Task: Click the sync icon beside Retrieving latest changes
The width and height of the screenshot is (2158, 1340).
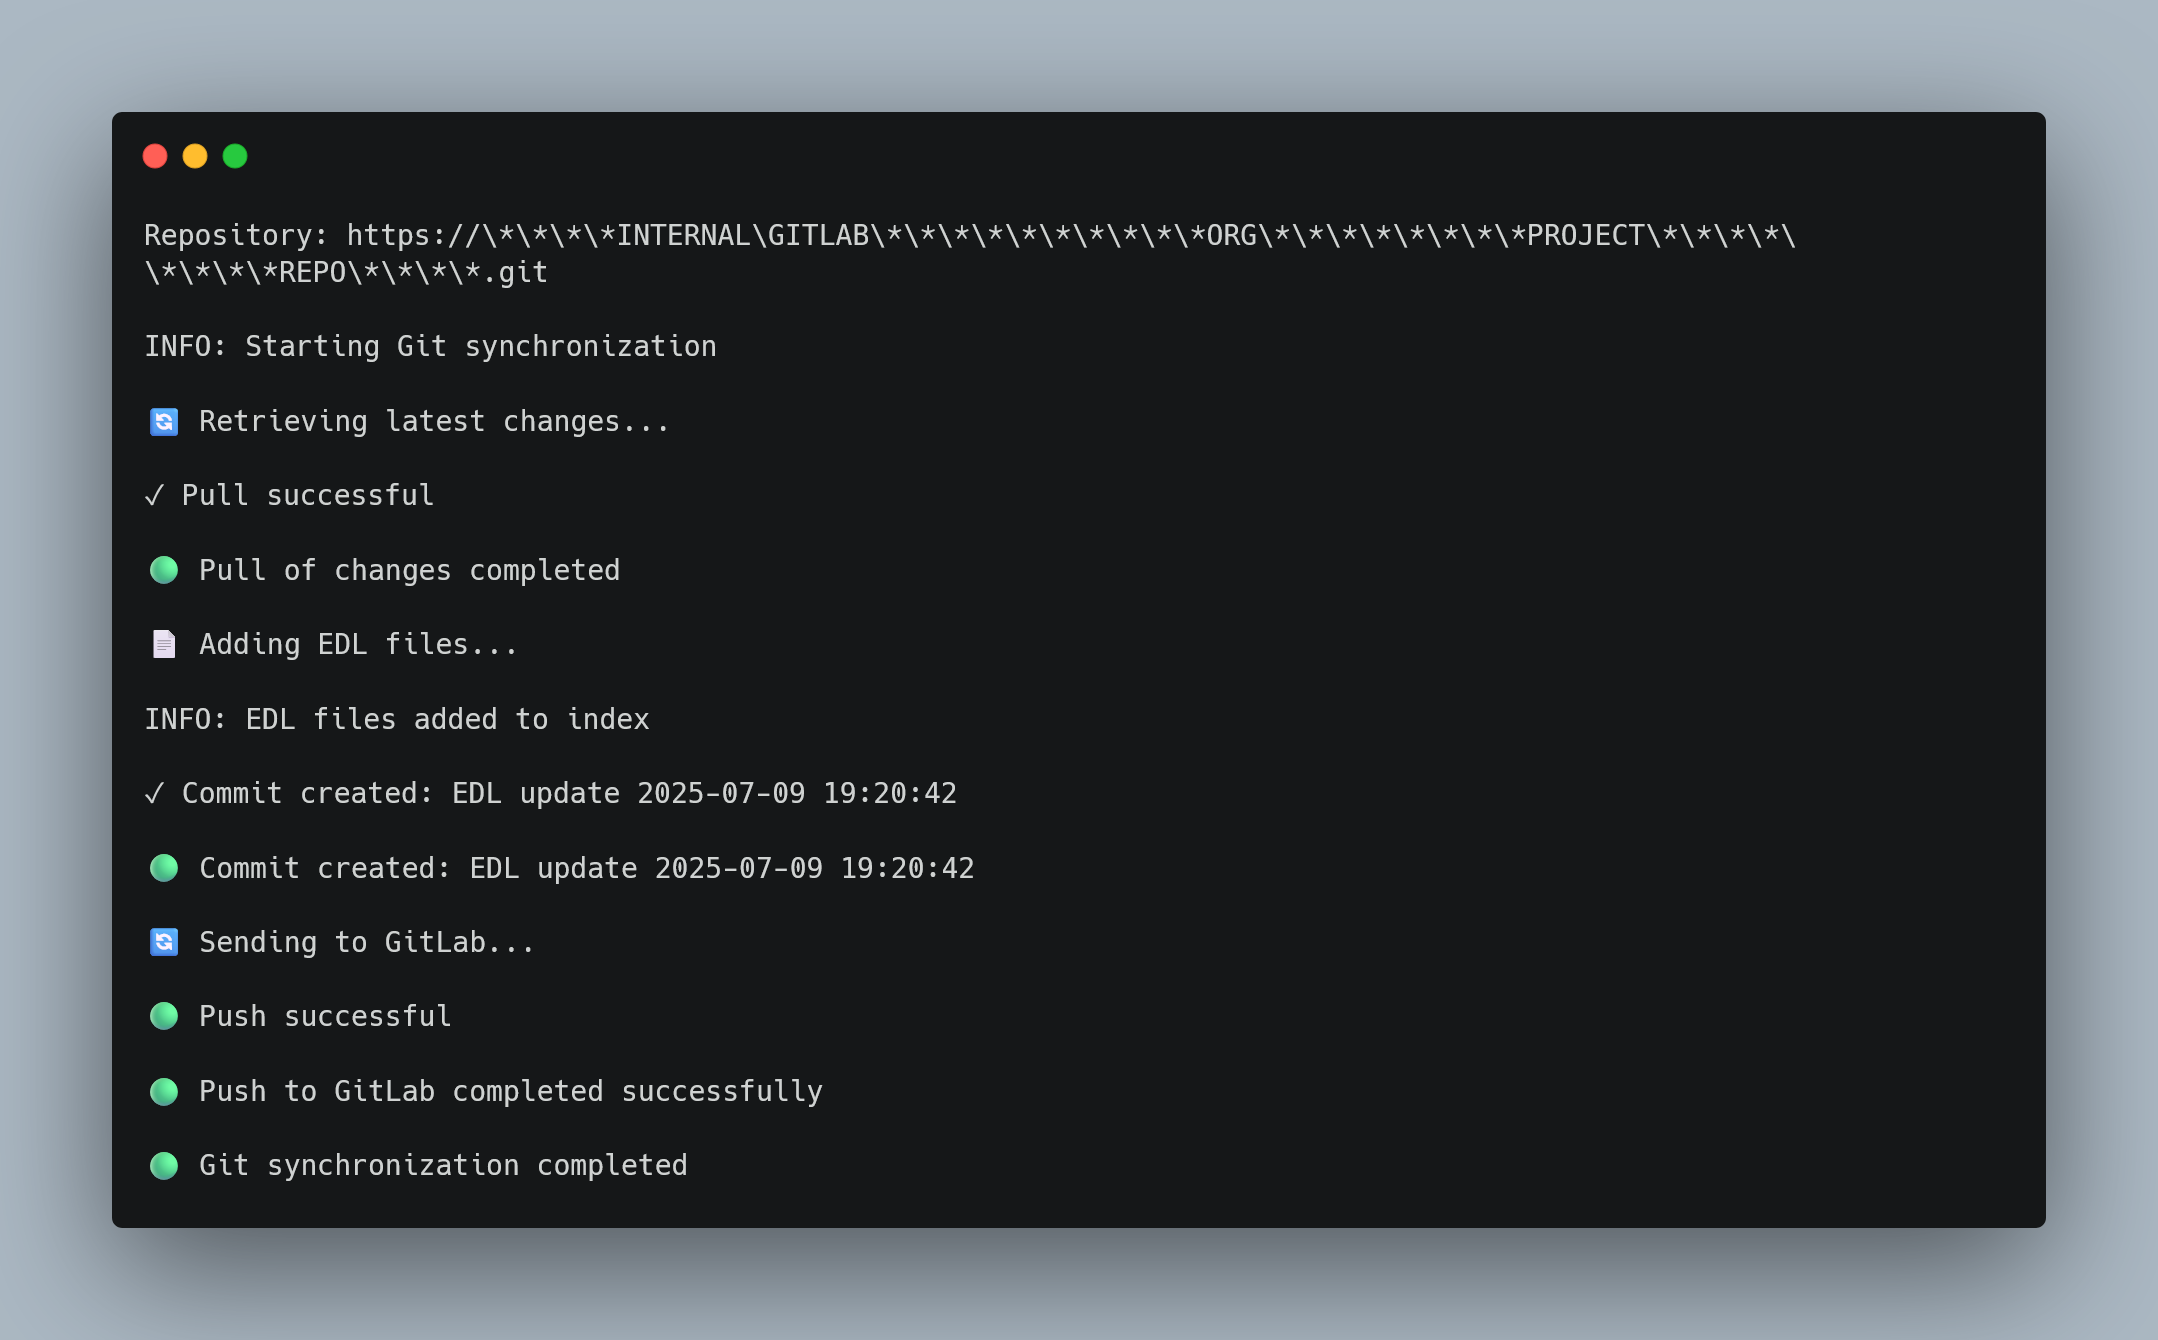Action: [164, 422]
